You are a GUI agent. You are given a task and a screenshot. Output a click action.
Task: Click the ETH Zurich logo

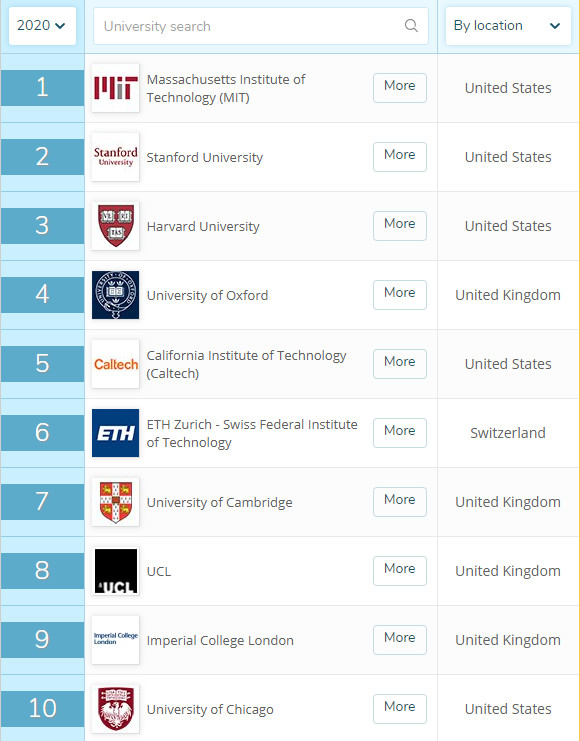[115, 433]
